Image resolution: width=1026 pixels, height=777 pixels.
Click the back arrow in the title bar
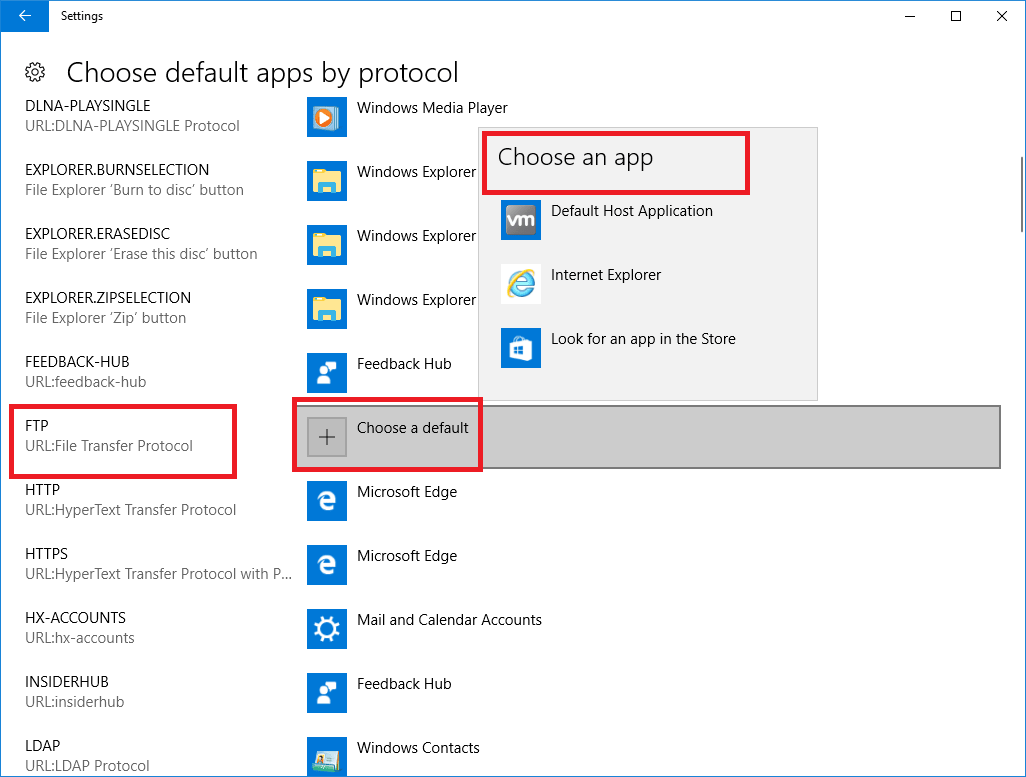[24, 16]
